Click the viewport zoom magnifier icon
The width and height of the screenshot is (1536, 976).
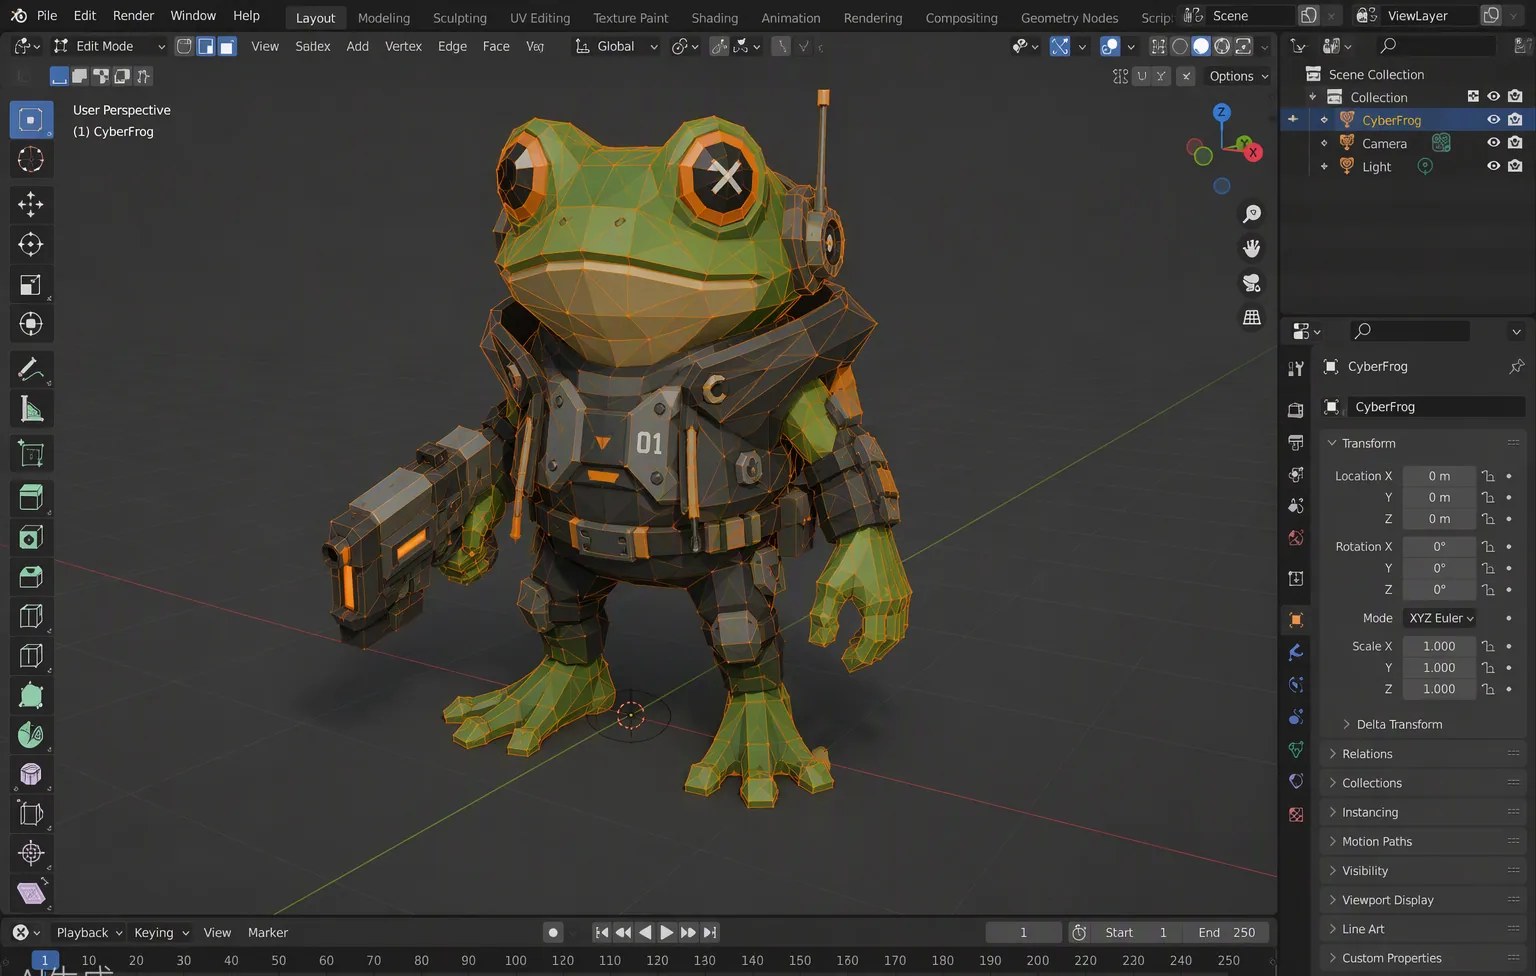tap(1251, 214)
